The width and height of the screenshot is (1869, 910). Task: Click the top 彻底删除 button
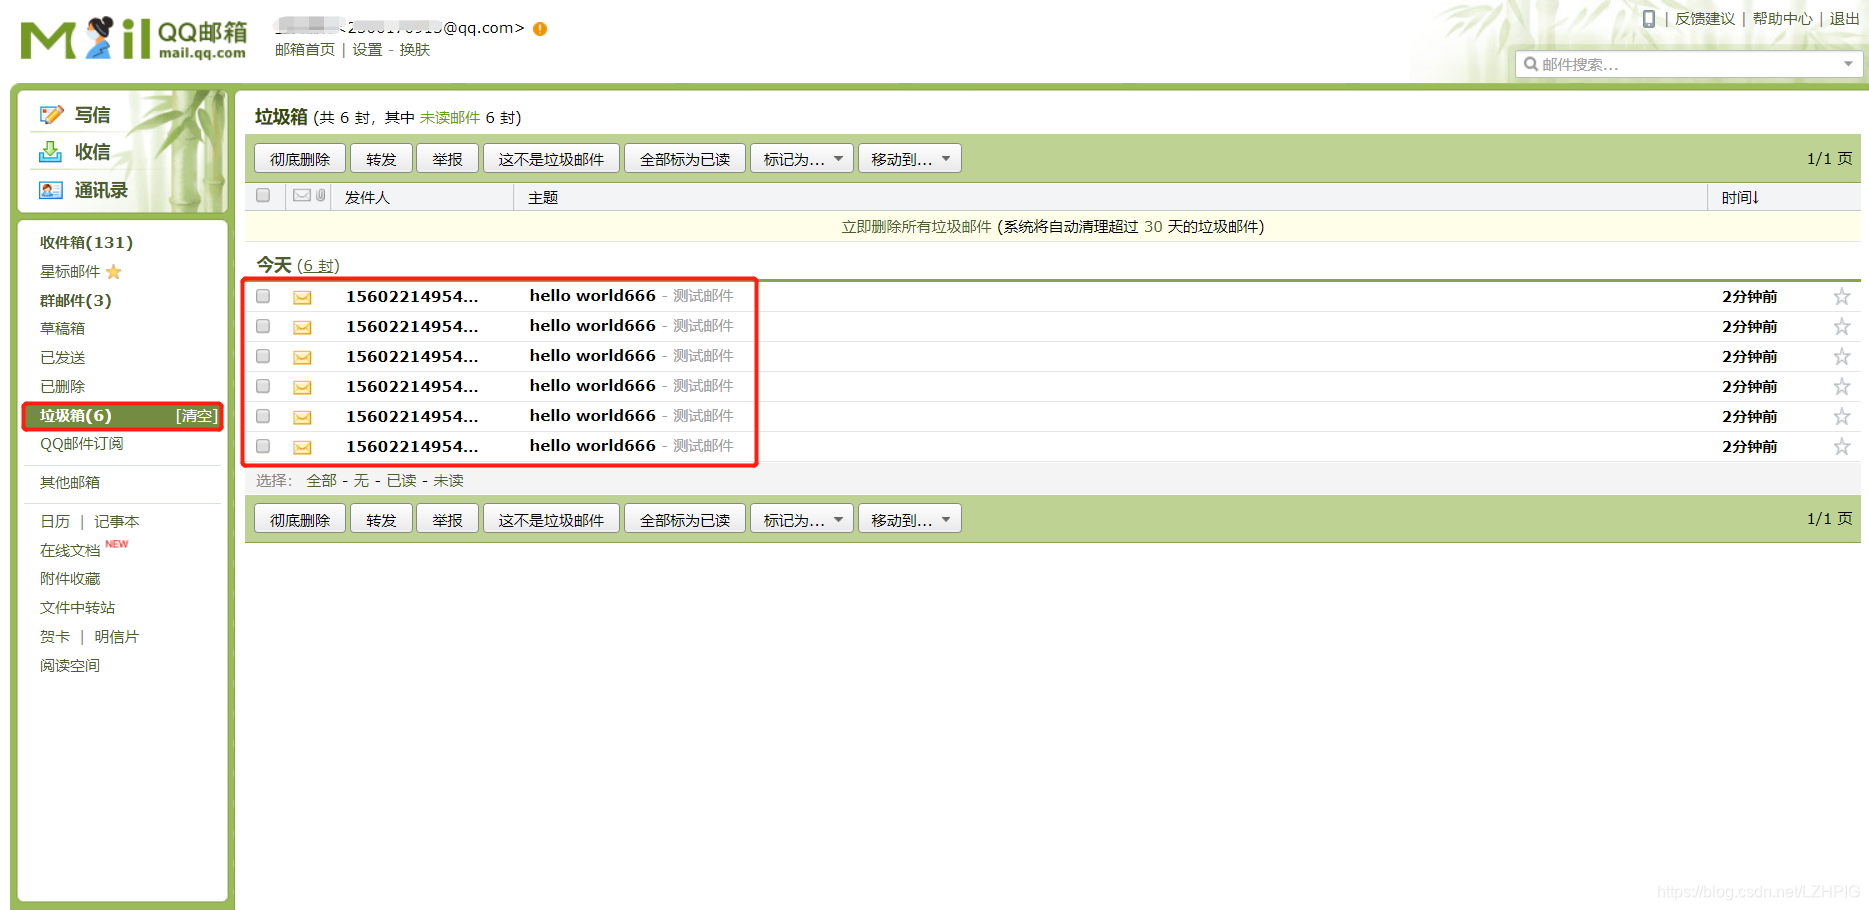click(300, 159)
